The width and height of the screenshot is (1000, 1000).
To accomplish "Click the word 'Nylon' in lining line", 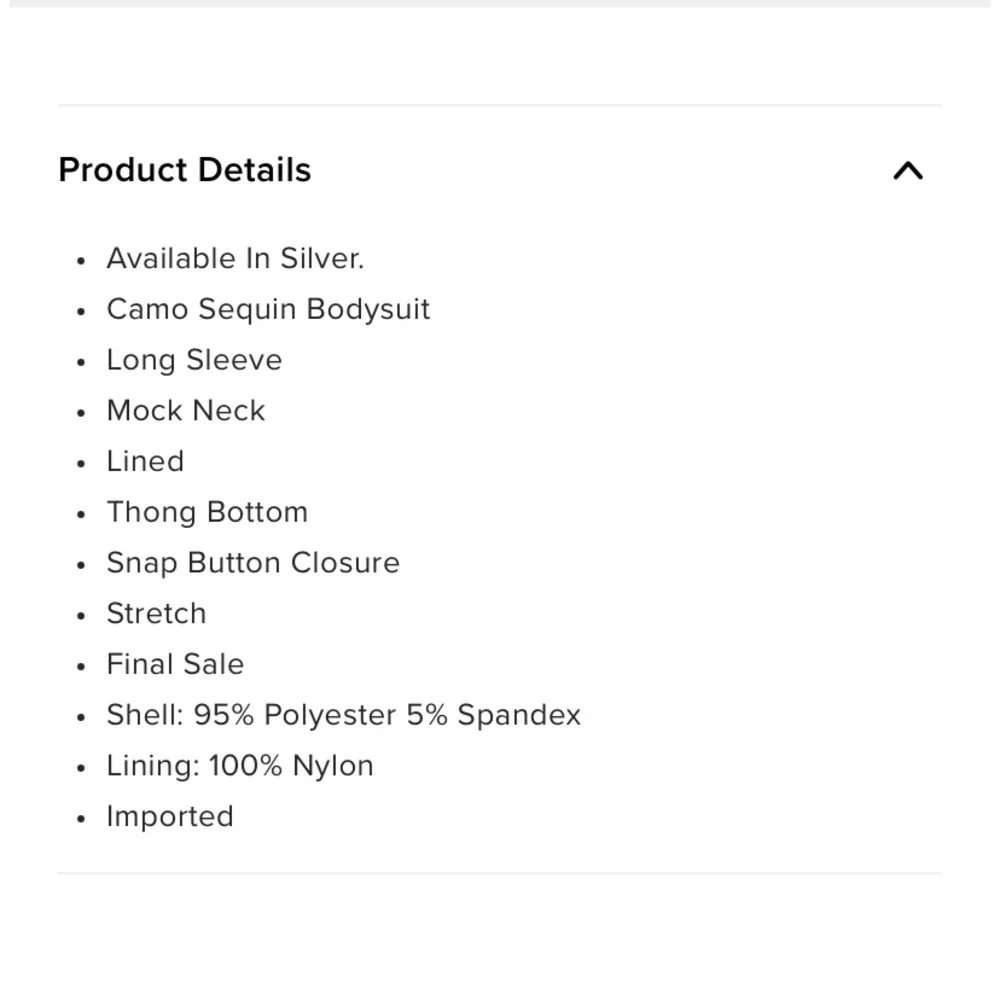I will pyautogui.click(x=333, y=766).
